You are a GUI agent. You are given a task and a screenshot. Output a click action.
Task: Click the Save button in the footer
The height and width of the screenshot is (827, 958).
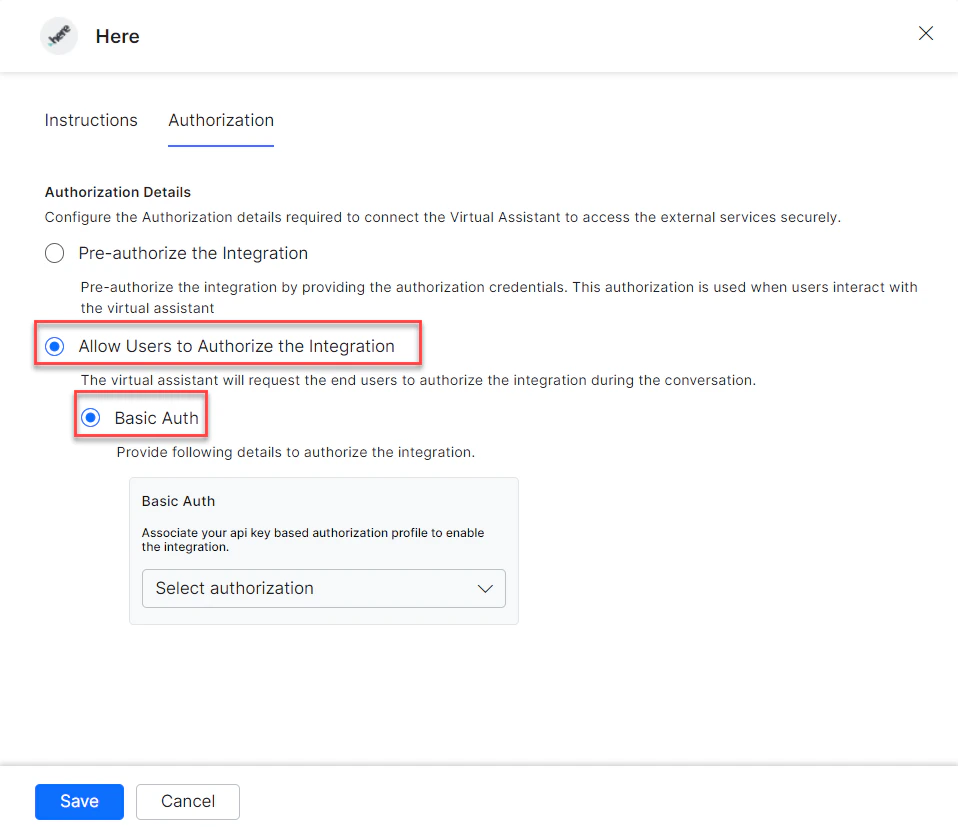pyautogui.click(x=79, y=801)
